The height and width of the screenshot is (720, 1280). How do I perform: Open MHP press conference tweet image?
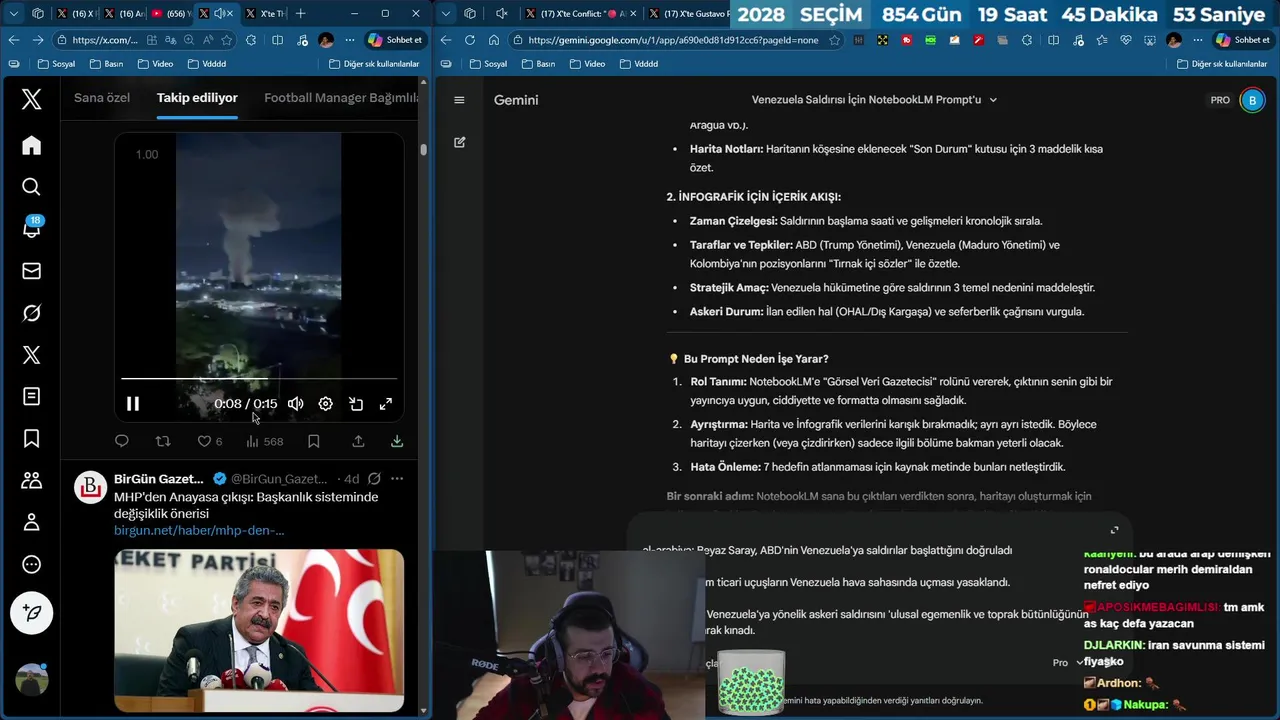pos(259,630)
